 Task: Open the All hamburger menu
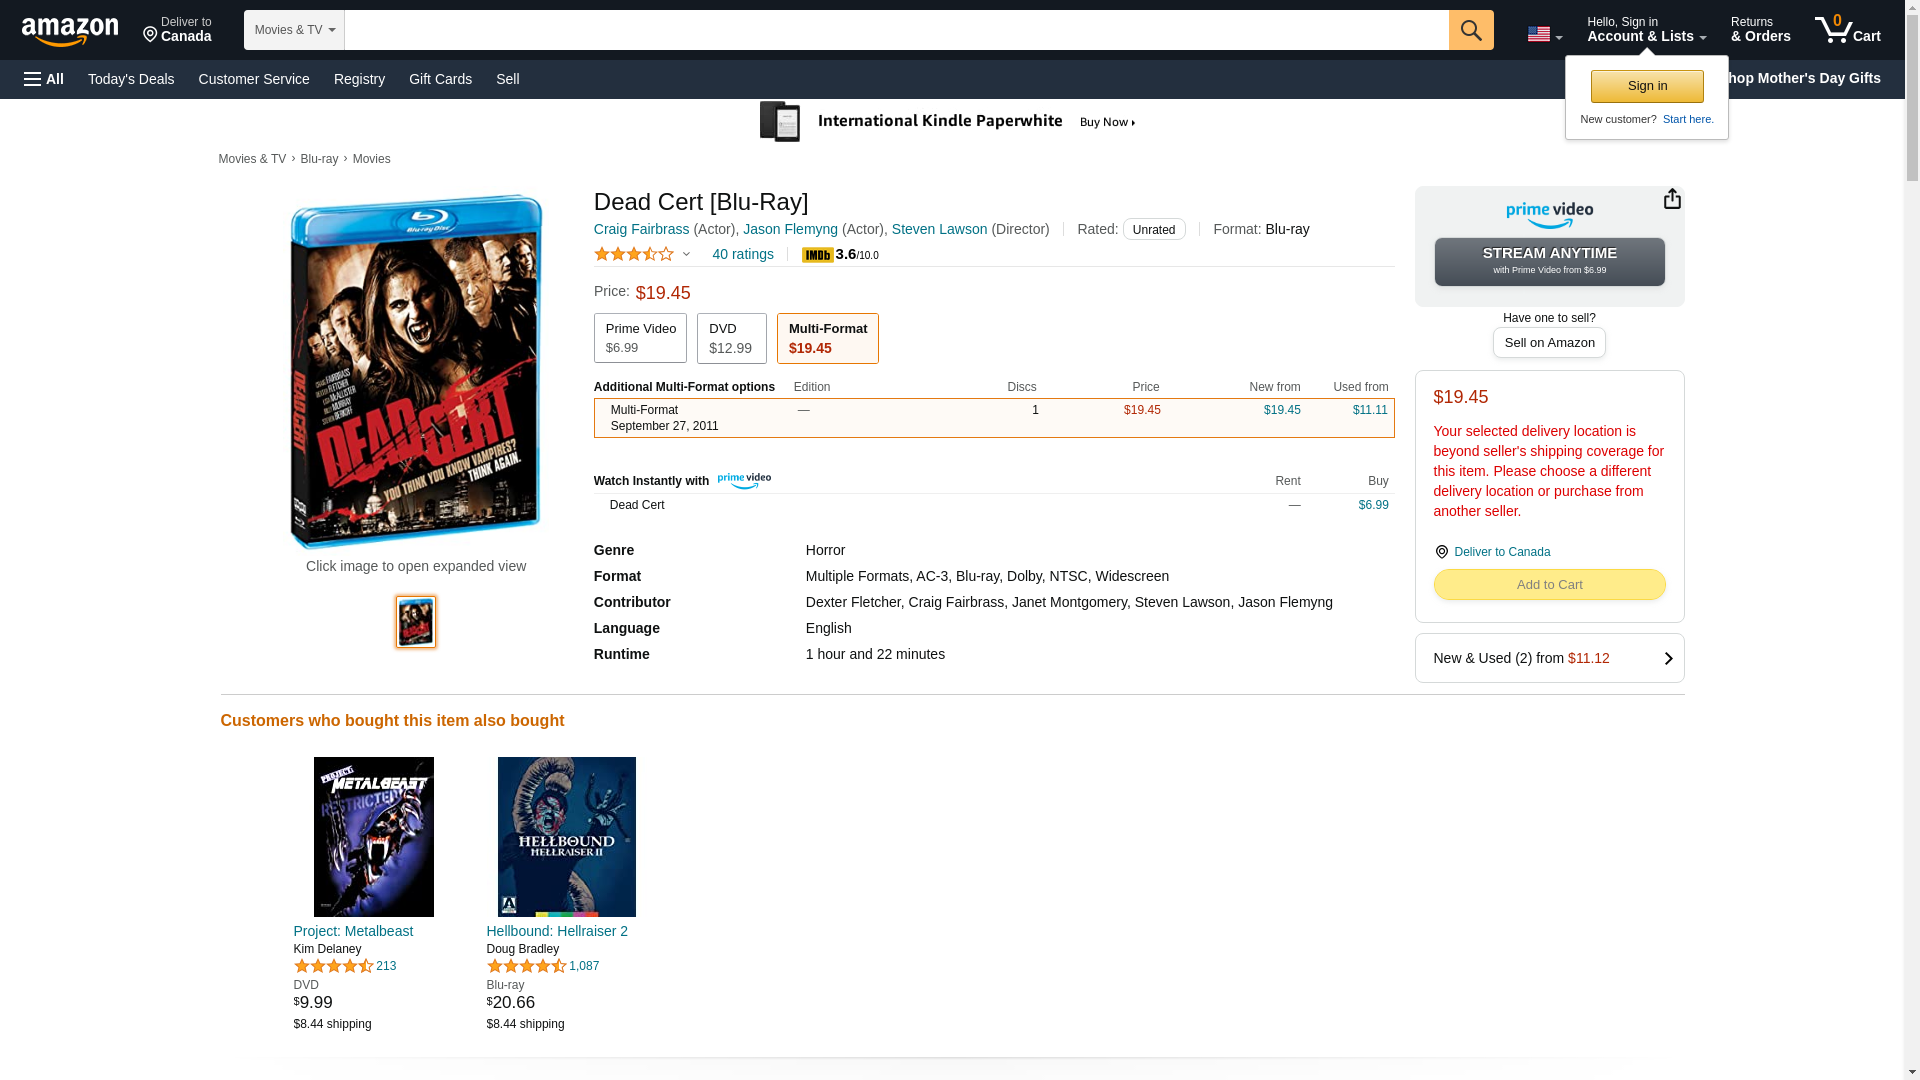(44, 79)
